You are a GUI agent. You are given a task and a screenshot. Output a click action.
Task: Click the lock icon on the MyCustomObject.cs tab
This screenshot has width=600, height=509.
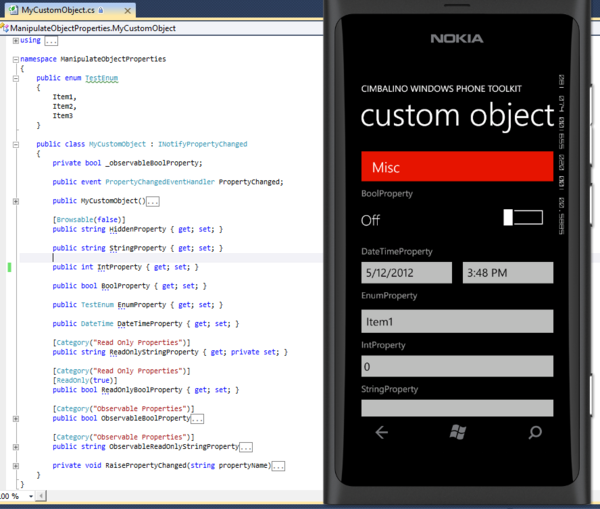point(101,10)
